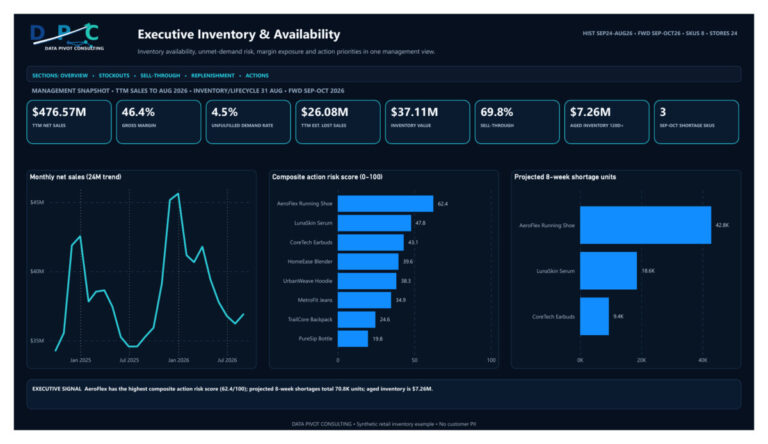Click the $7.26M Aged Inventory card
Screen dimensions: 768x444
[x=607, y=122]
